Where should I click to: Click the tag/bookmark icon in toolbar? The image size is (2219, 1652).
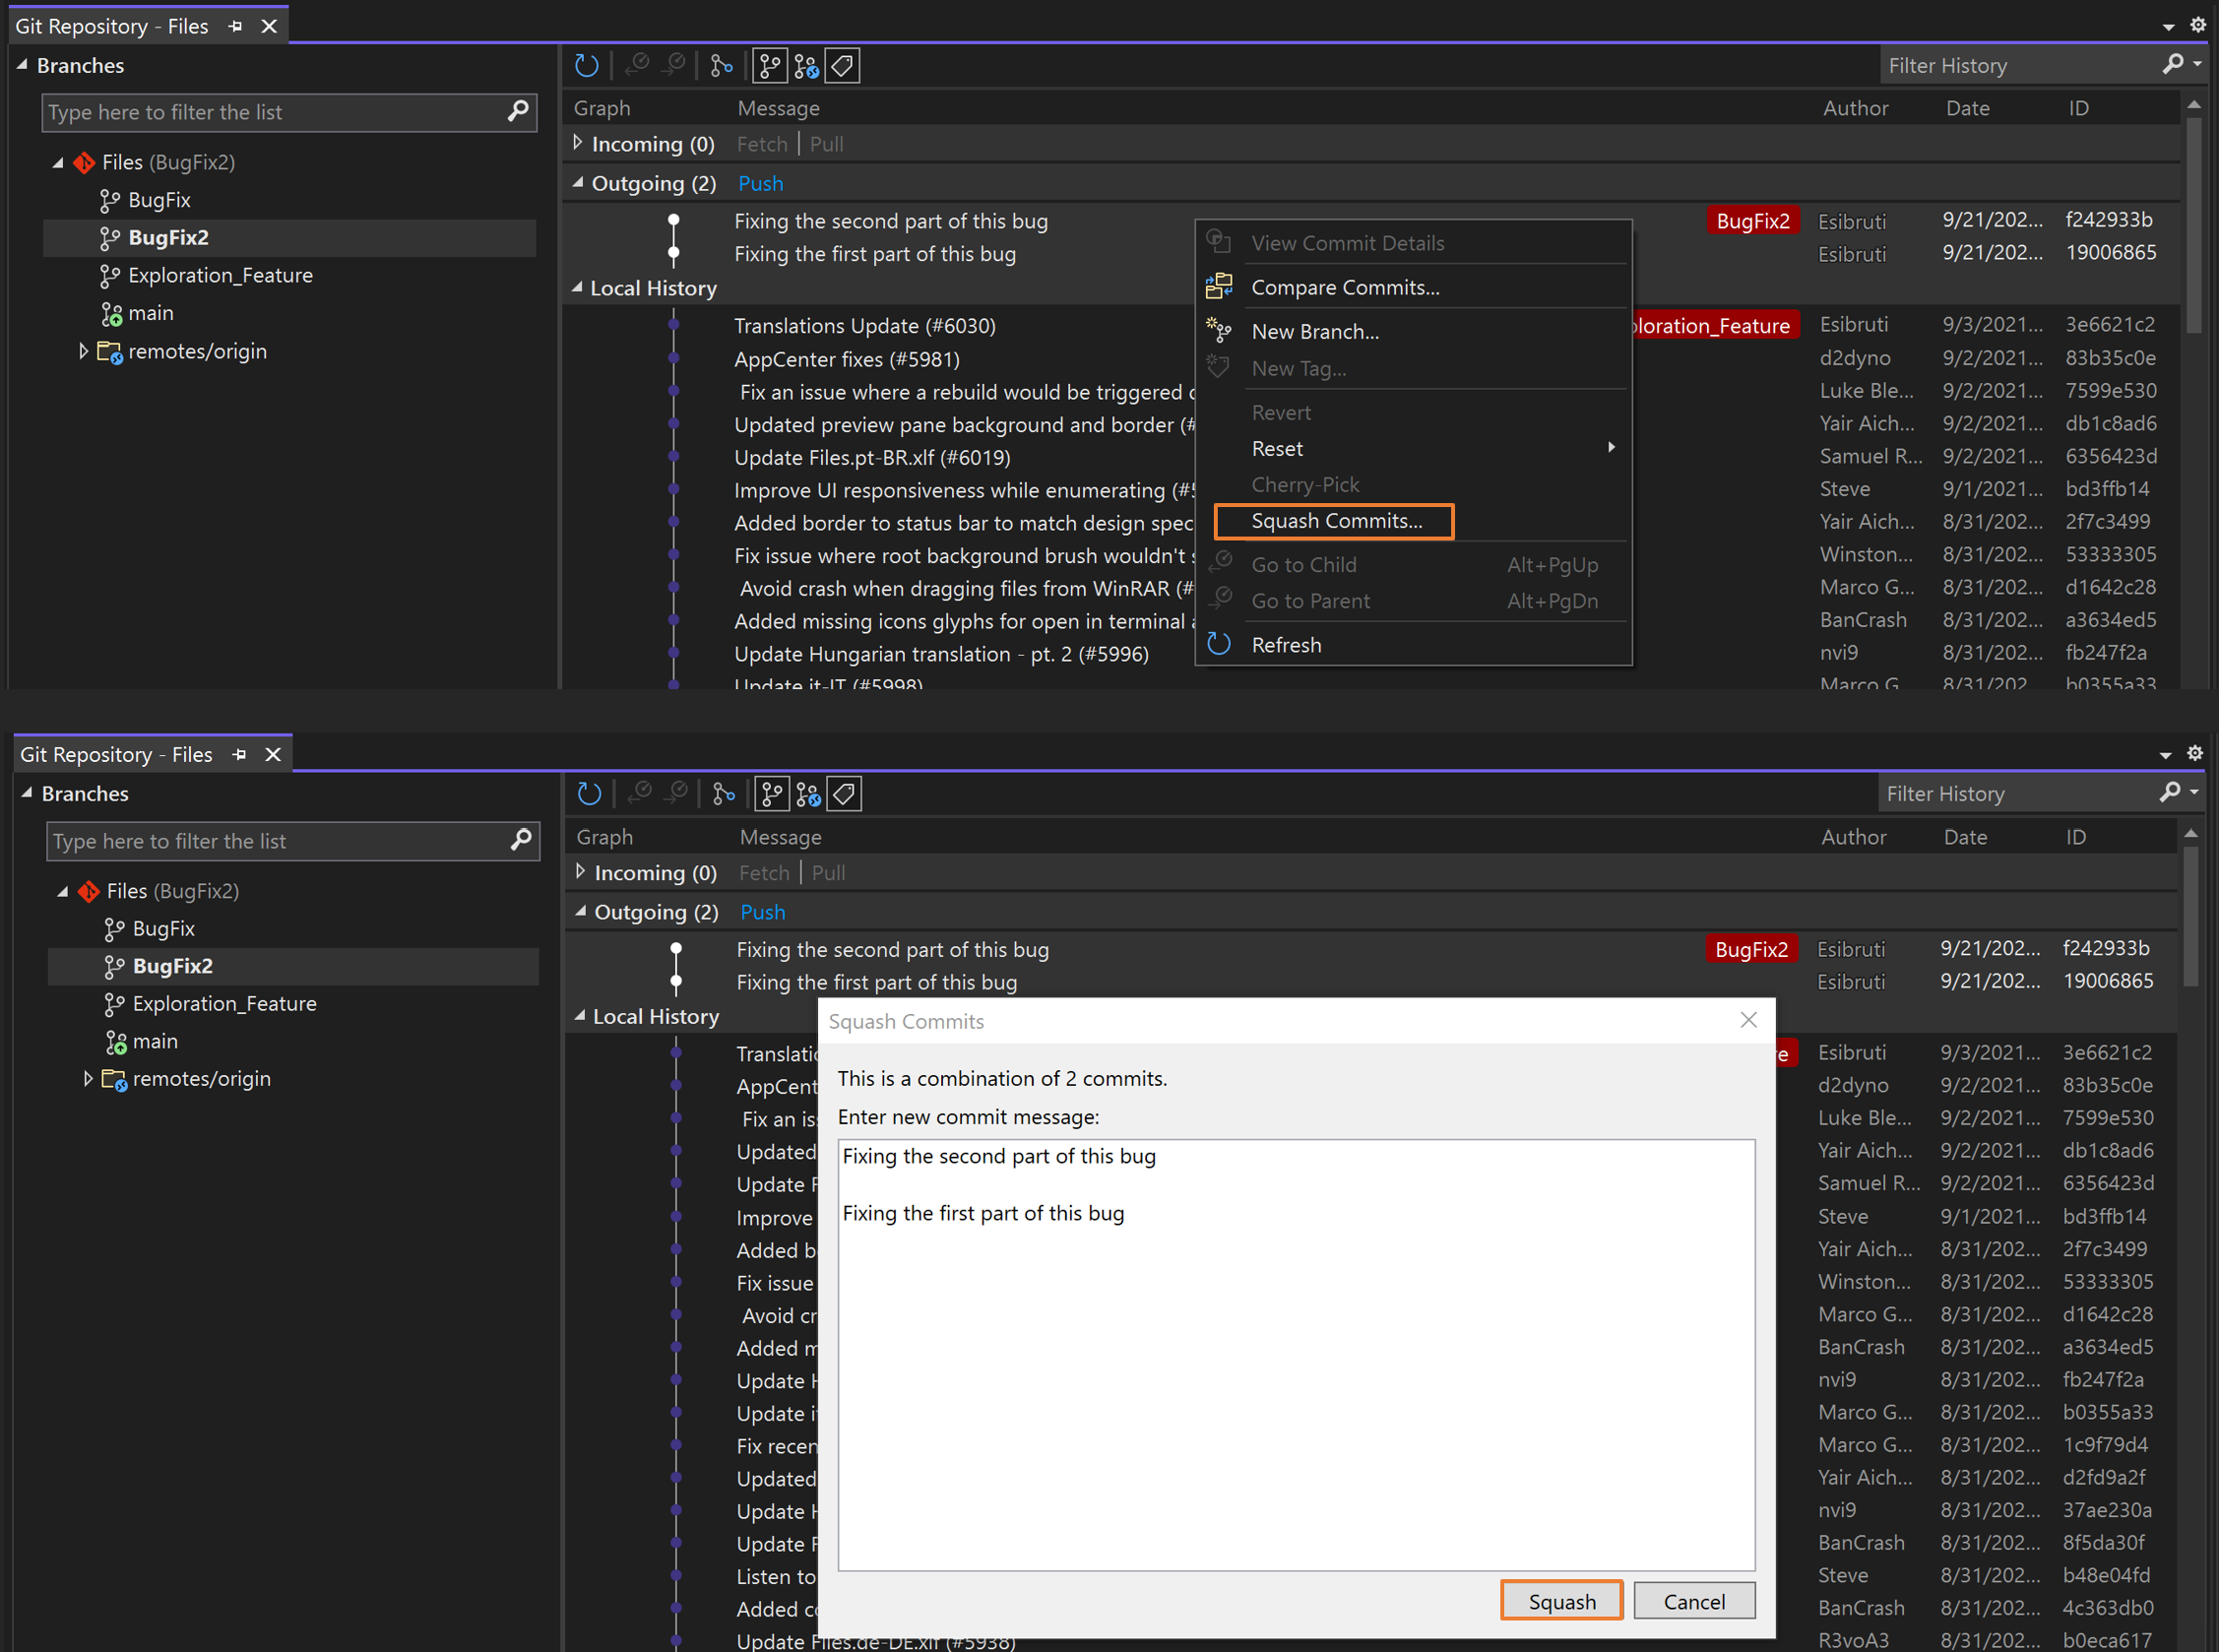coord(843,66)
